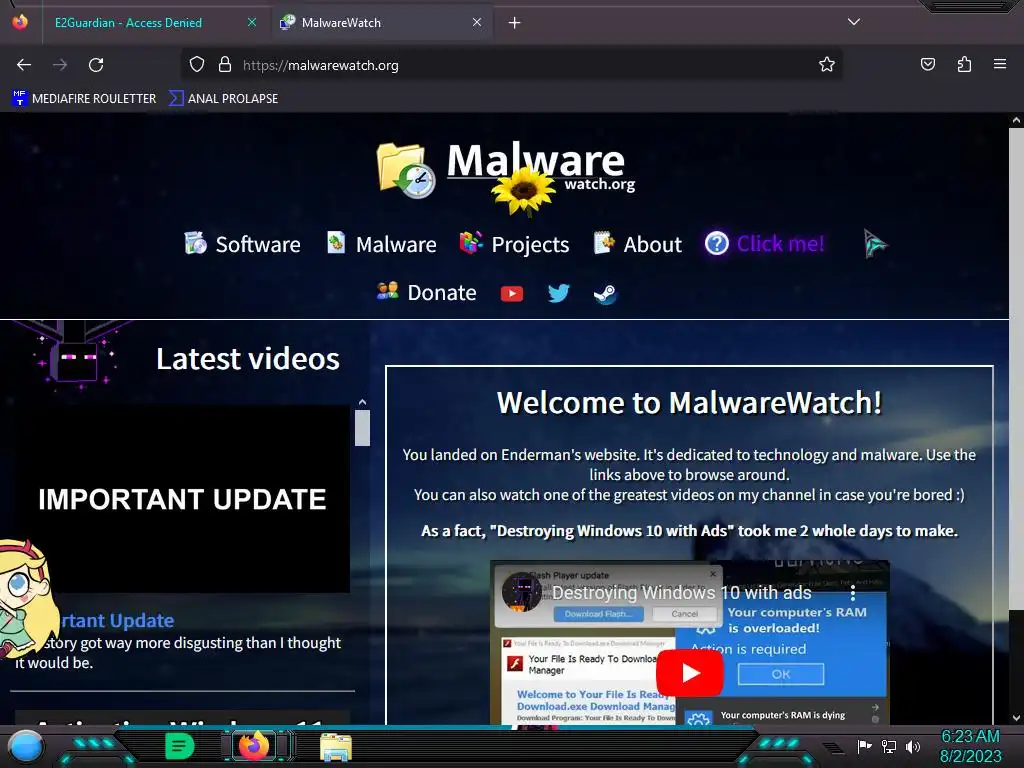Viewport: 1024px width, 768px height.
Task: Go back to the previous page
Action: click(24, 65)
